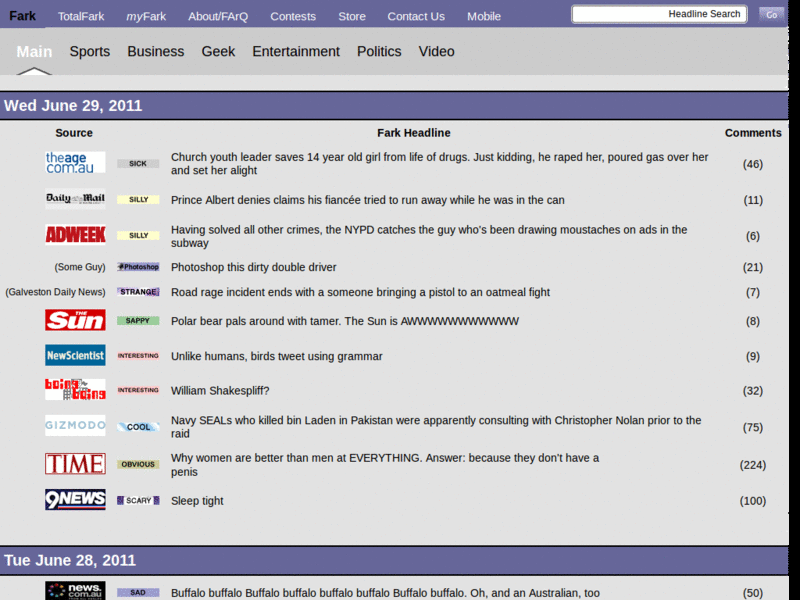Open the 9NEWS source logo
This screenshot has width=800, height=600.
75,499
